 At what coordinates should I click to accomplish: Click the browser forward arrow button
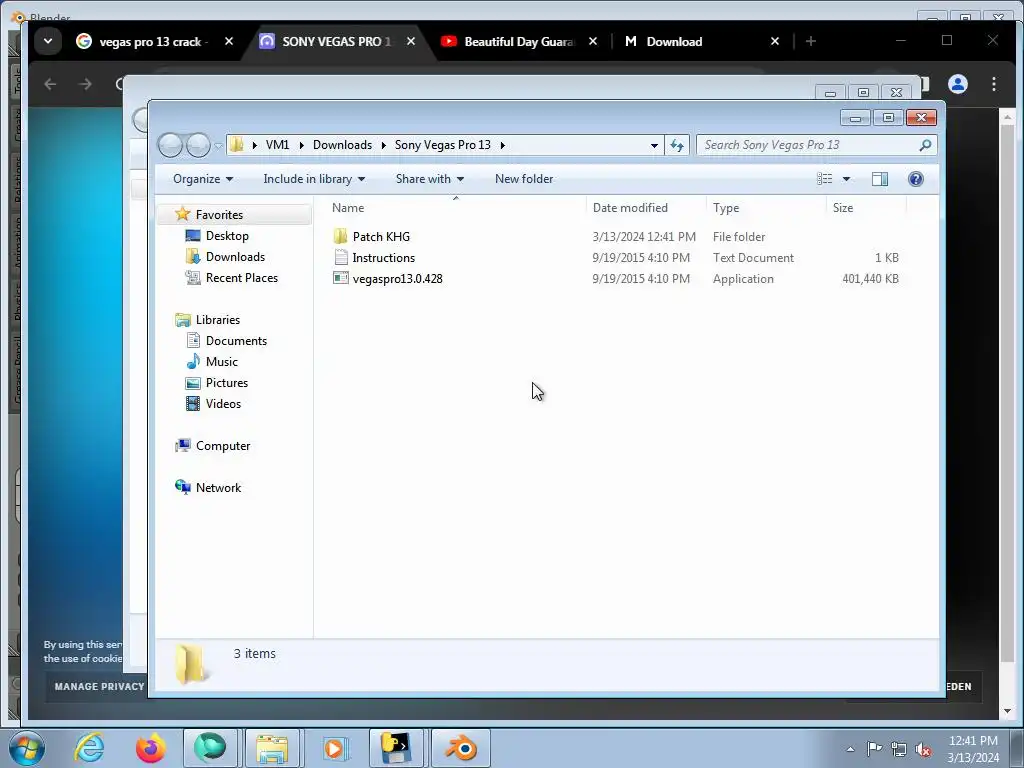coord(86,84)
